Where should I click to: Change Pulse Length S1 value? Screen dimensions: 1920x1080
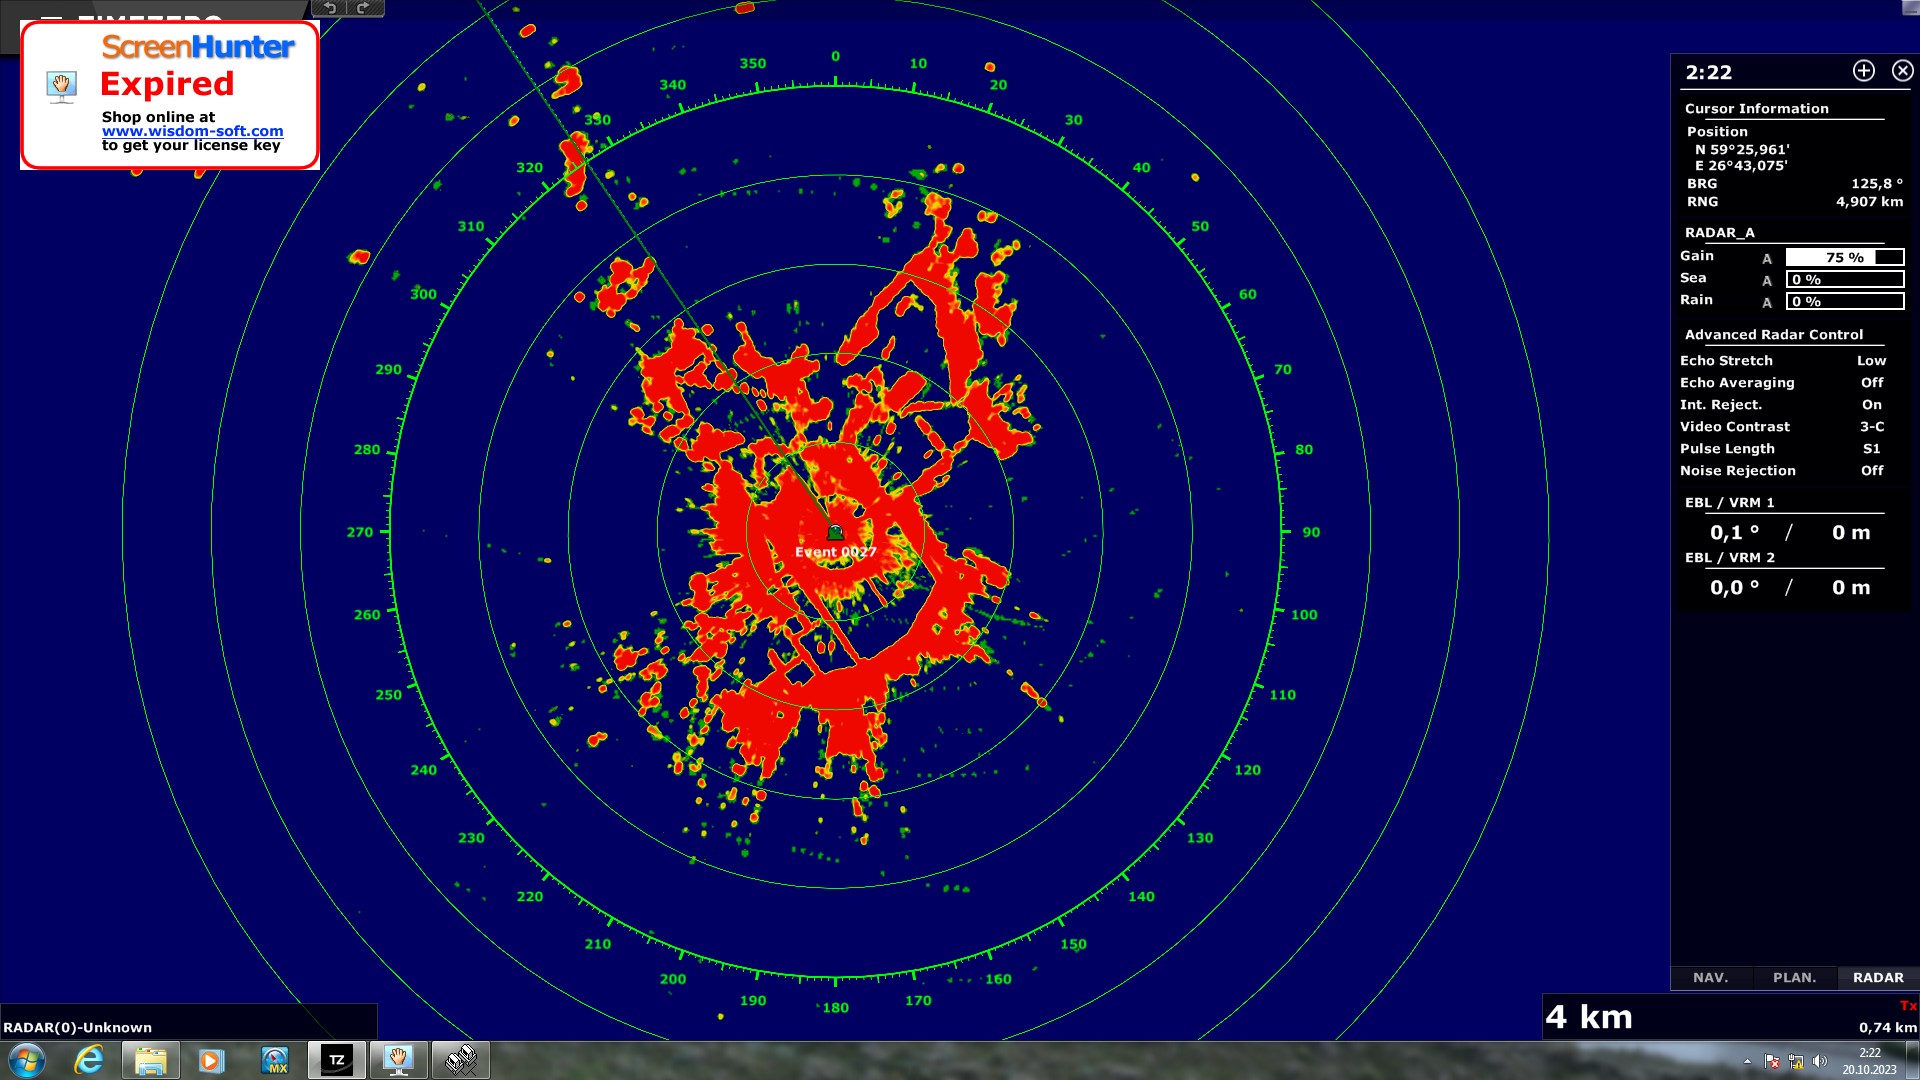[1871, 449]
